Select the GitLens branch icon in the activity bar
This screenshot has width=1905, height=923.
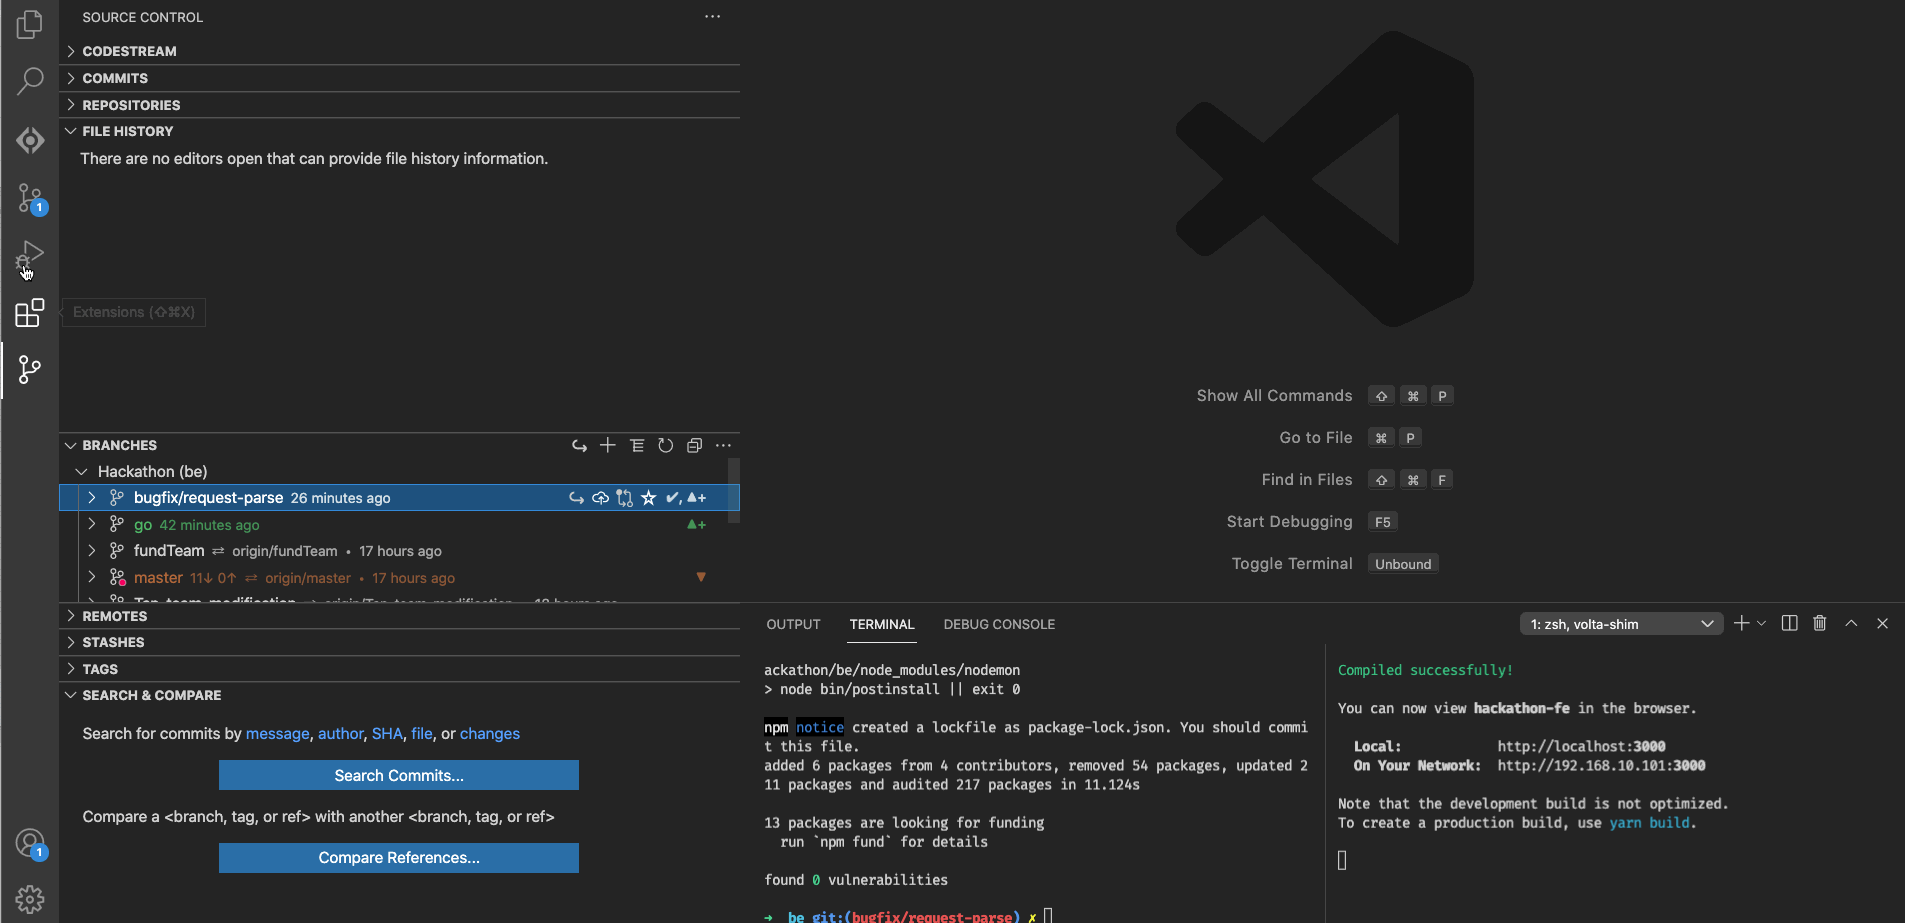(30, 370)
